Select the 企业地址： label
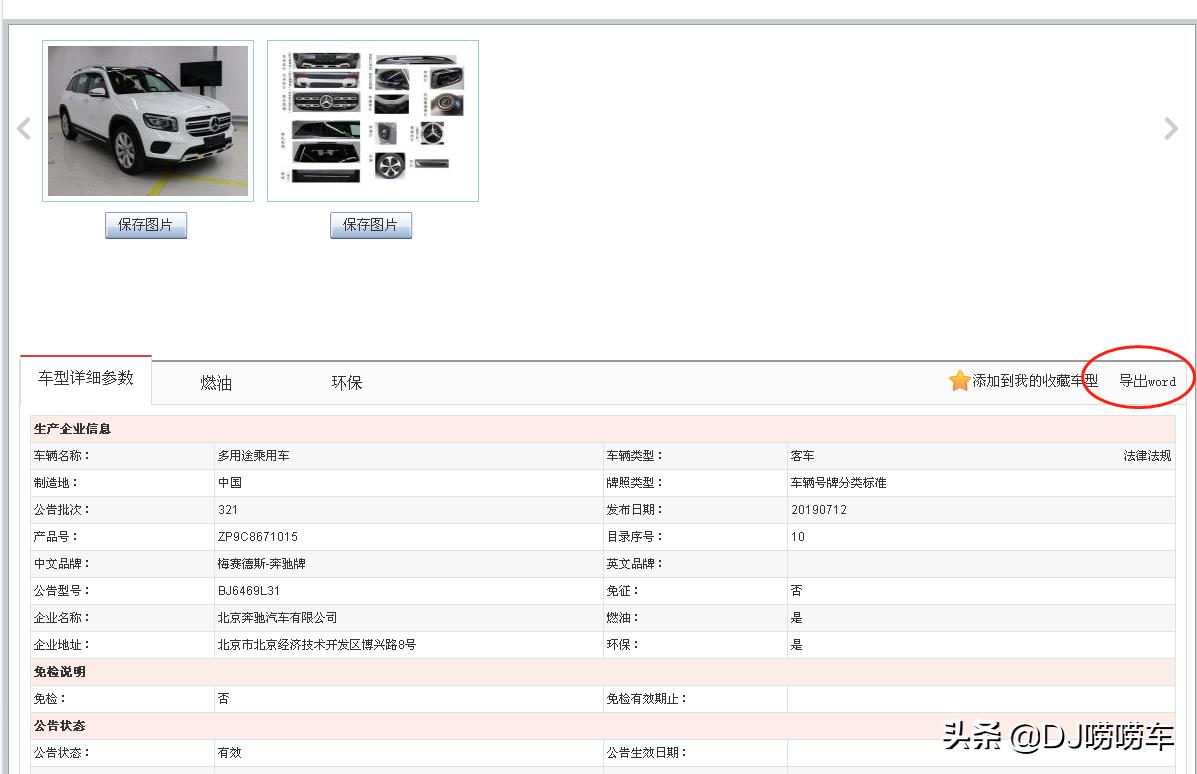1197x774 pixels. [62, 645]
